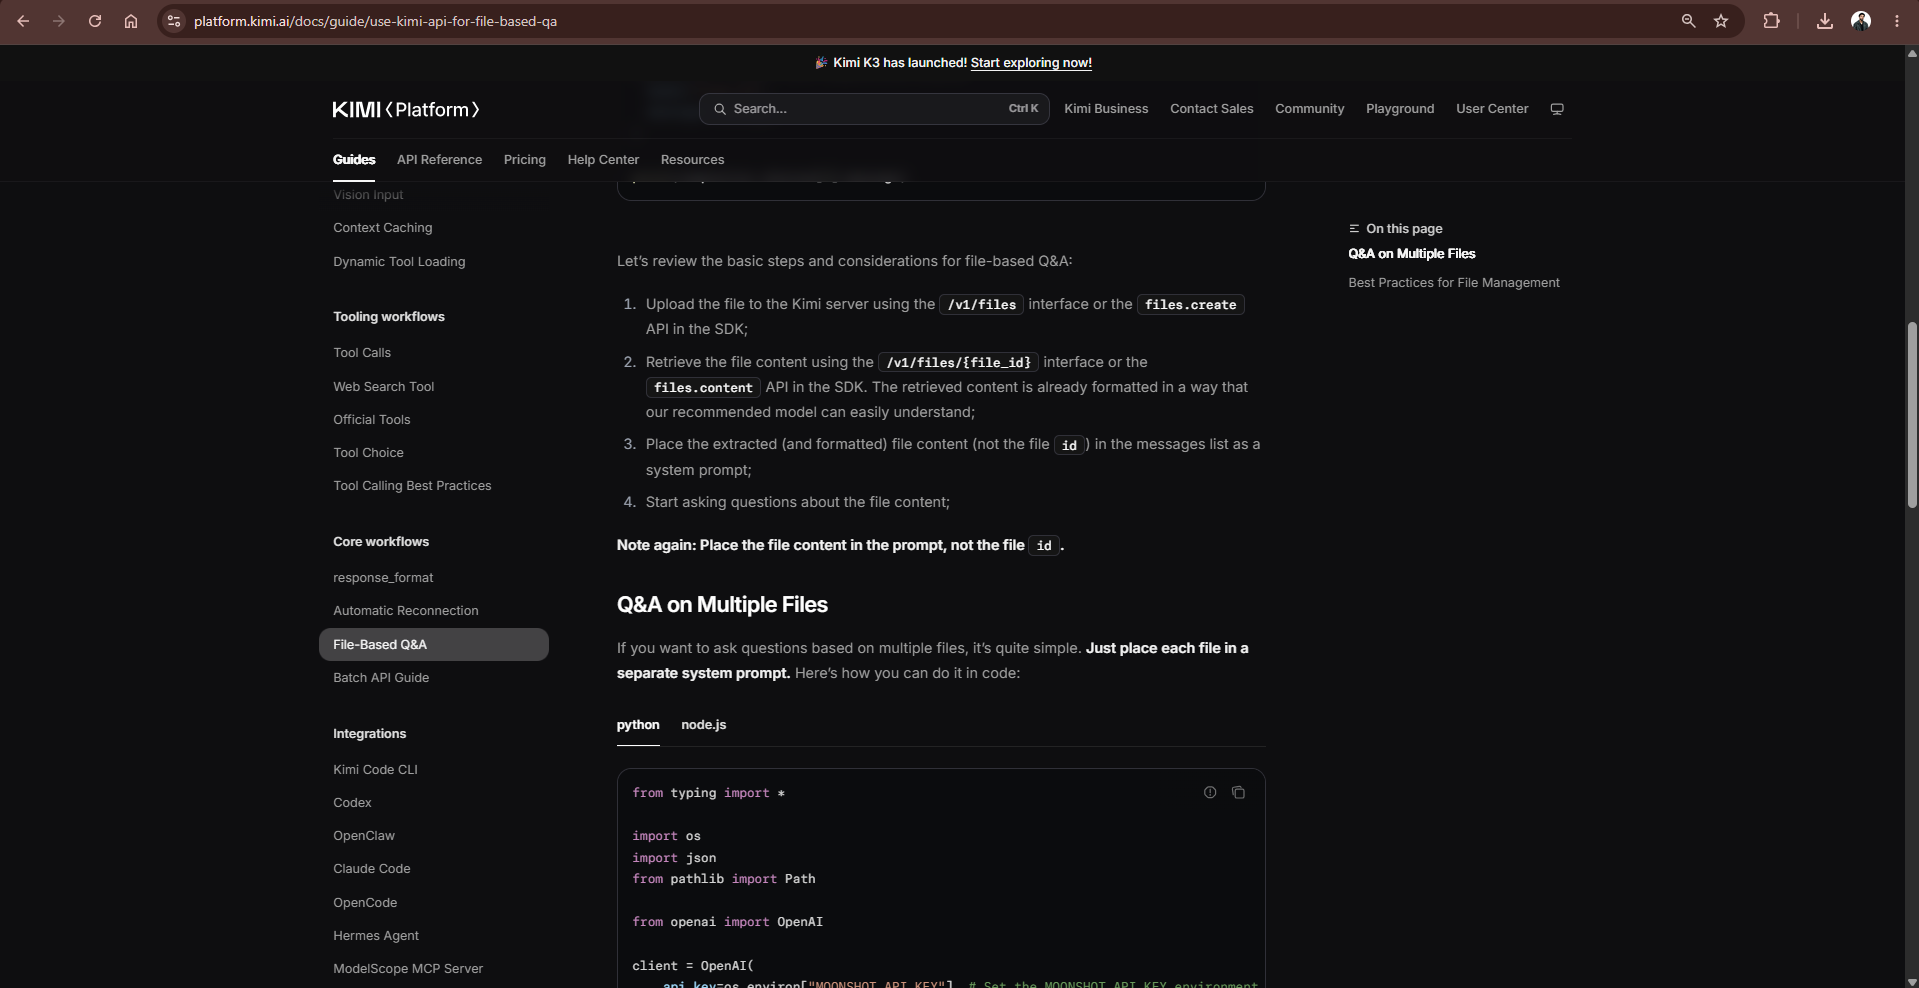Click the Kimi Platform logo
The width and height of the screenshot is (1919, 988).
tap(406, 109)
